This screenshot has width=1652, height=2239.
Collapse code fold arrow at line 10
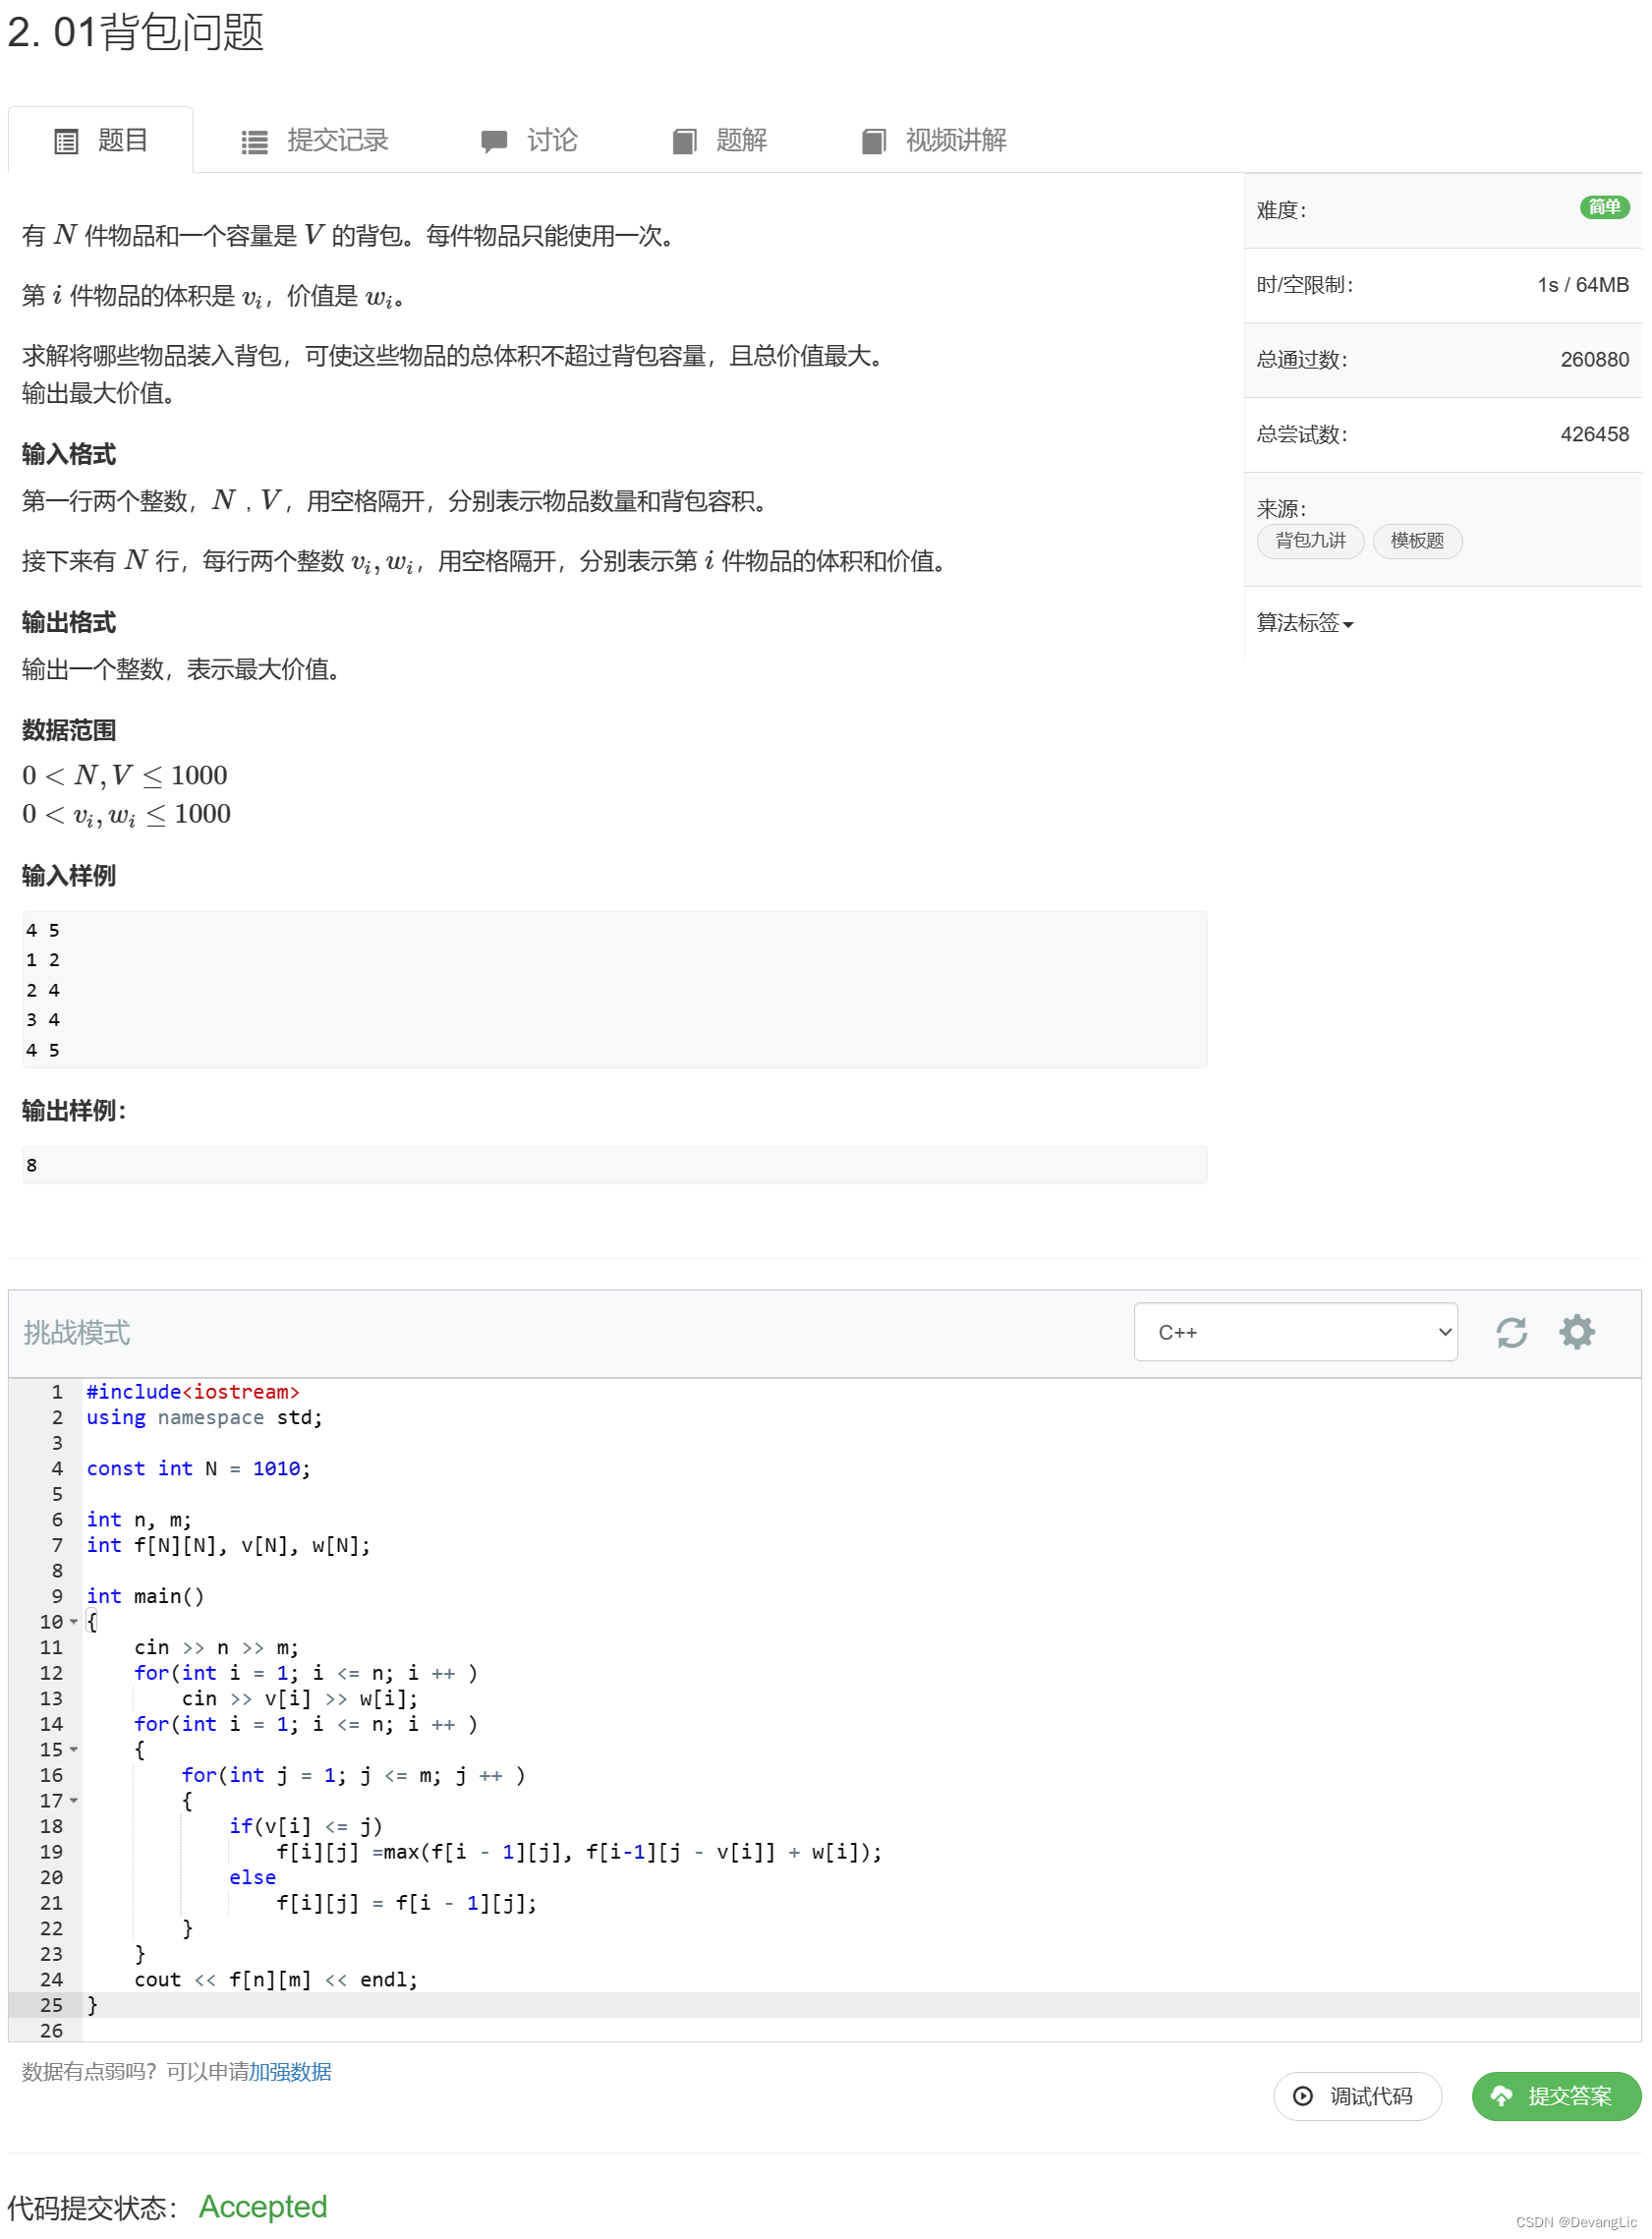(74, 1622)
